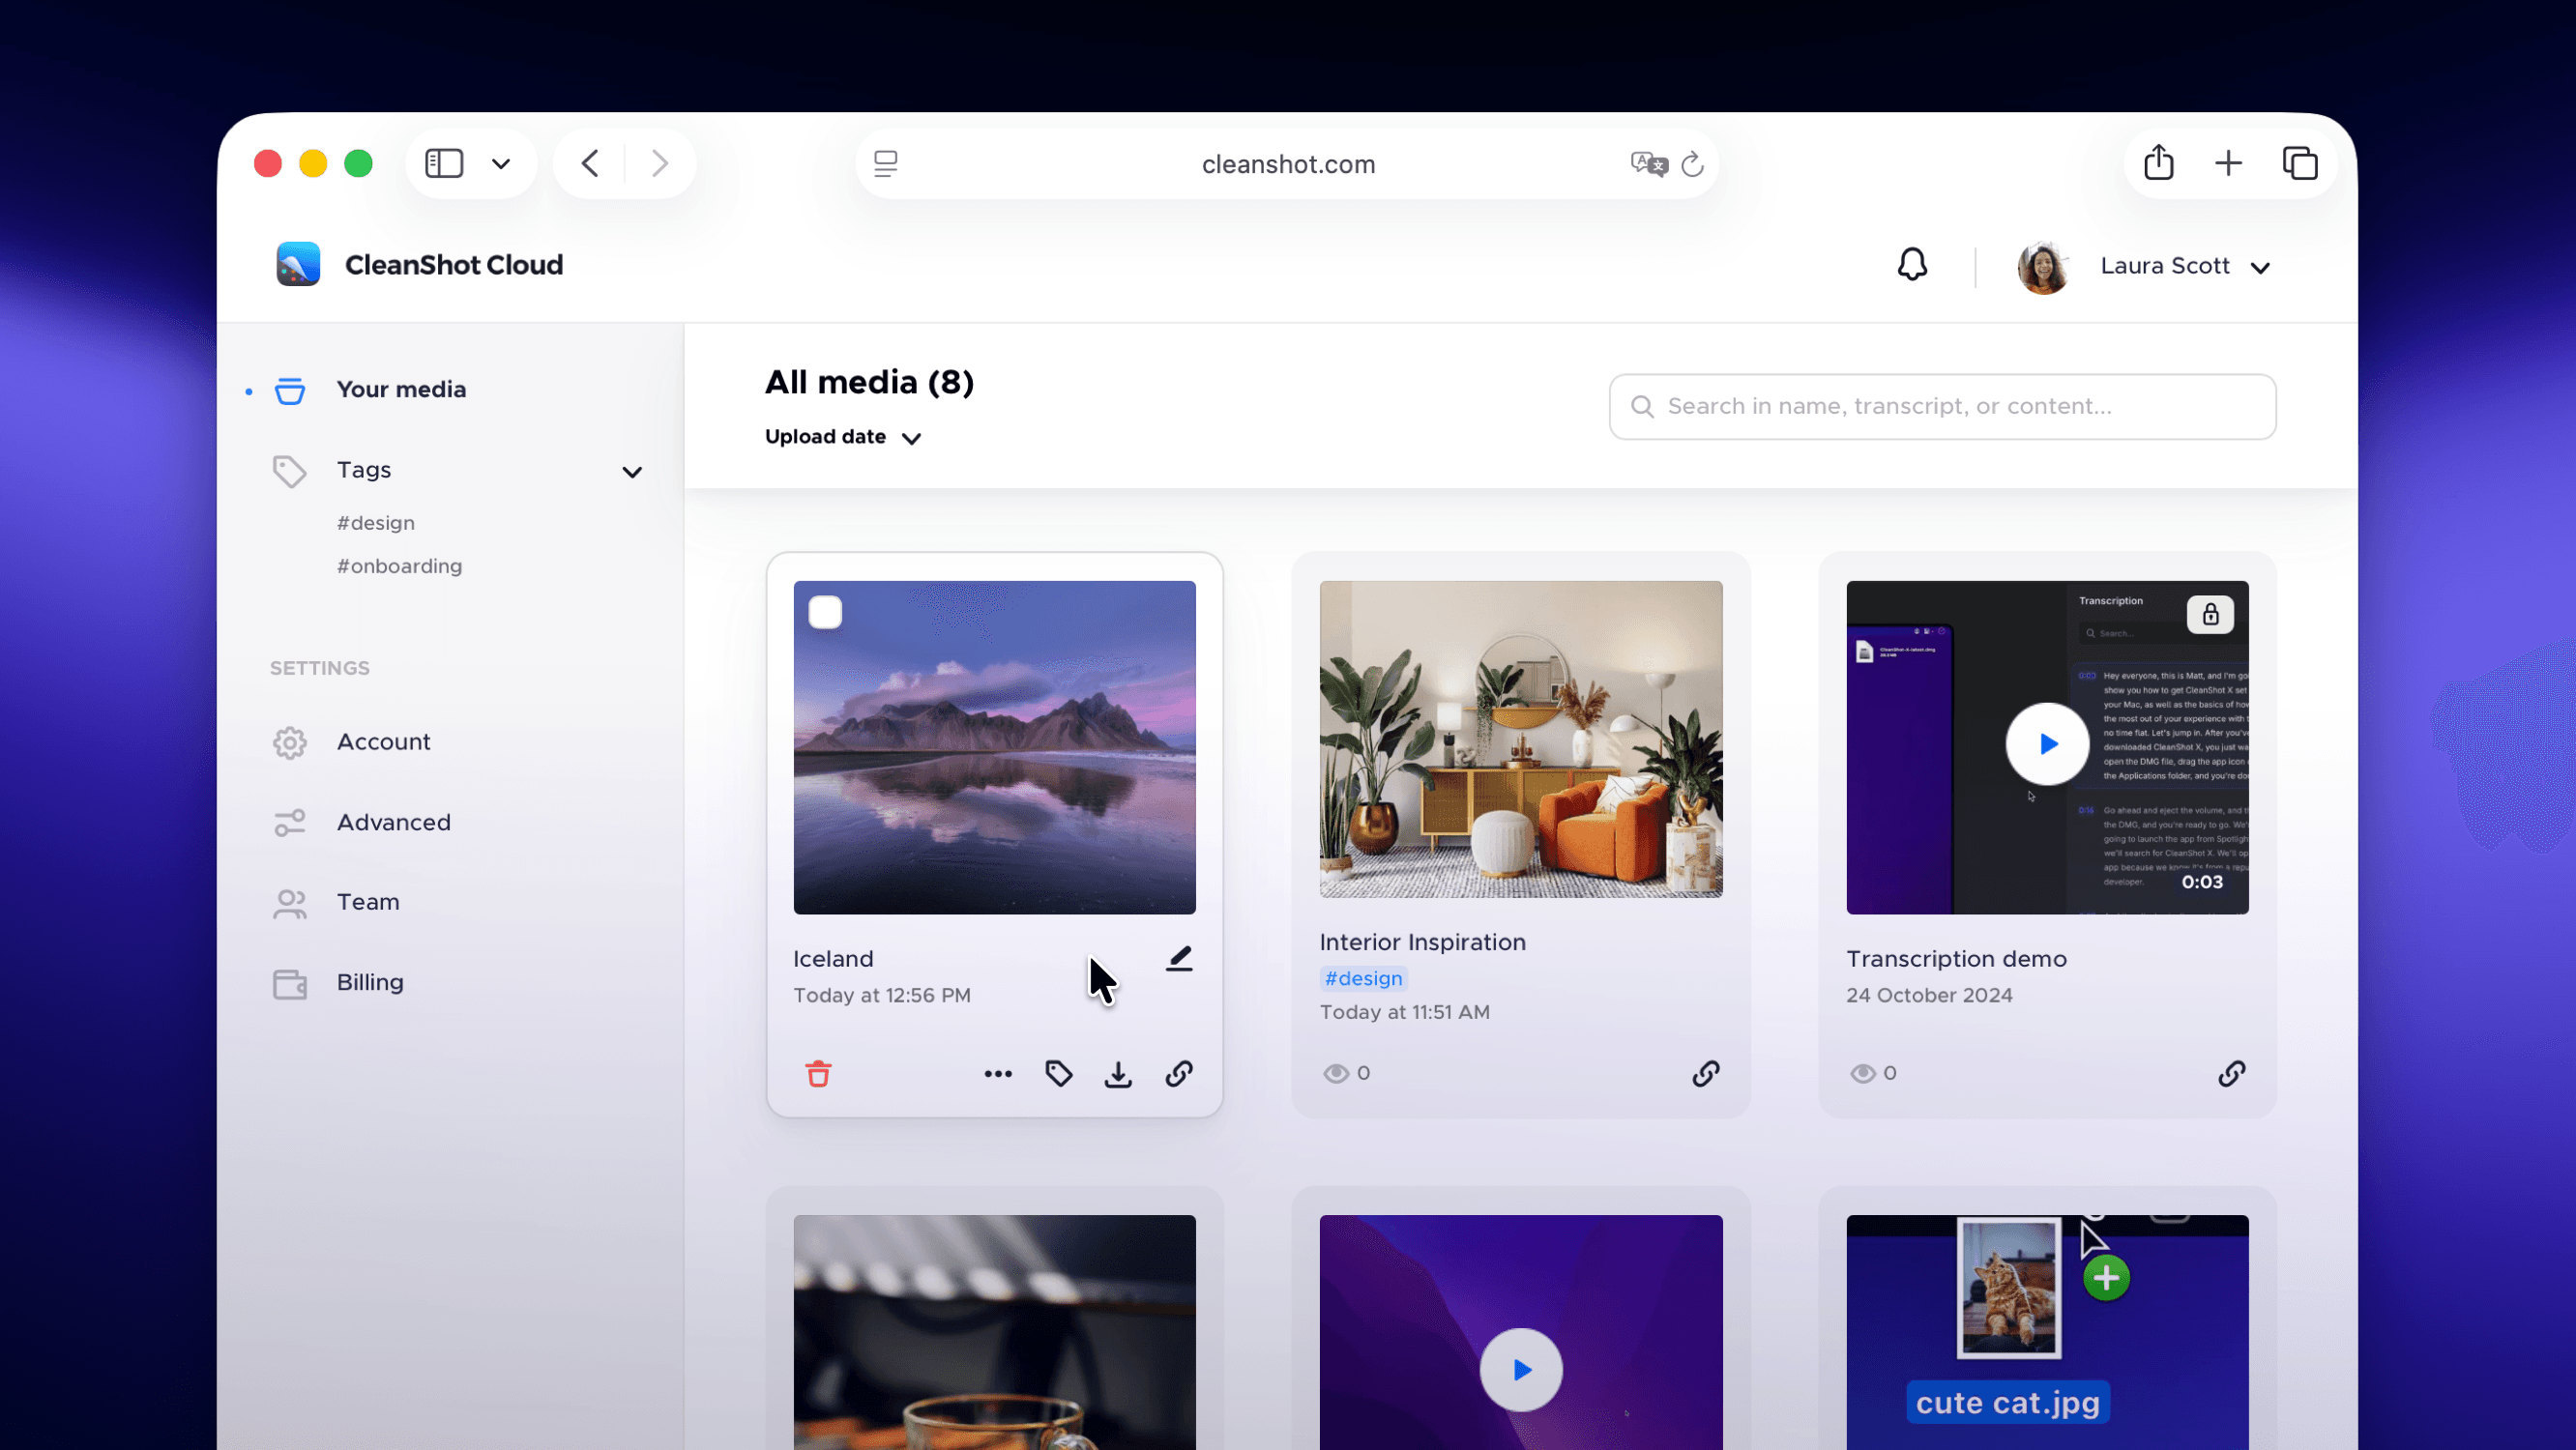Click the view count eye on Transcription demo
Screen dimensions: 2576x1450
(1862, 1073)
